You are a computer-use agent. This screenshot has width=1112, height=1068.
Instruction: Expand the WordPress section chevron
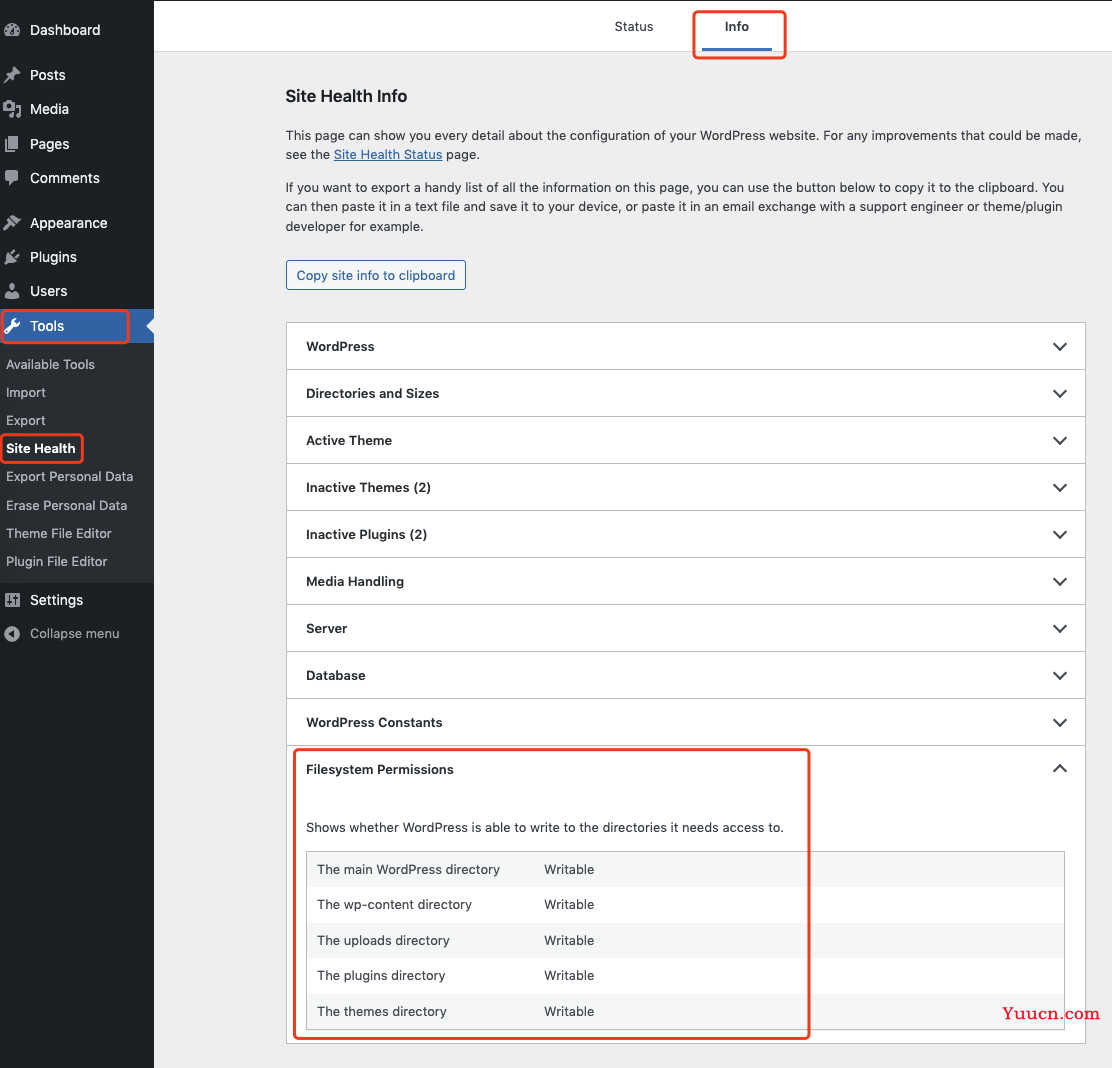click(1060, 347)
